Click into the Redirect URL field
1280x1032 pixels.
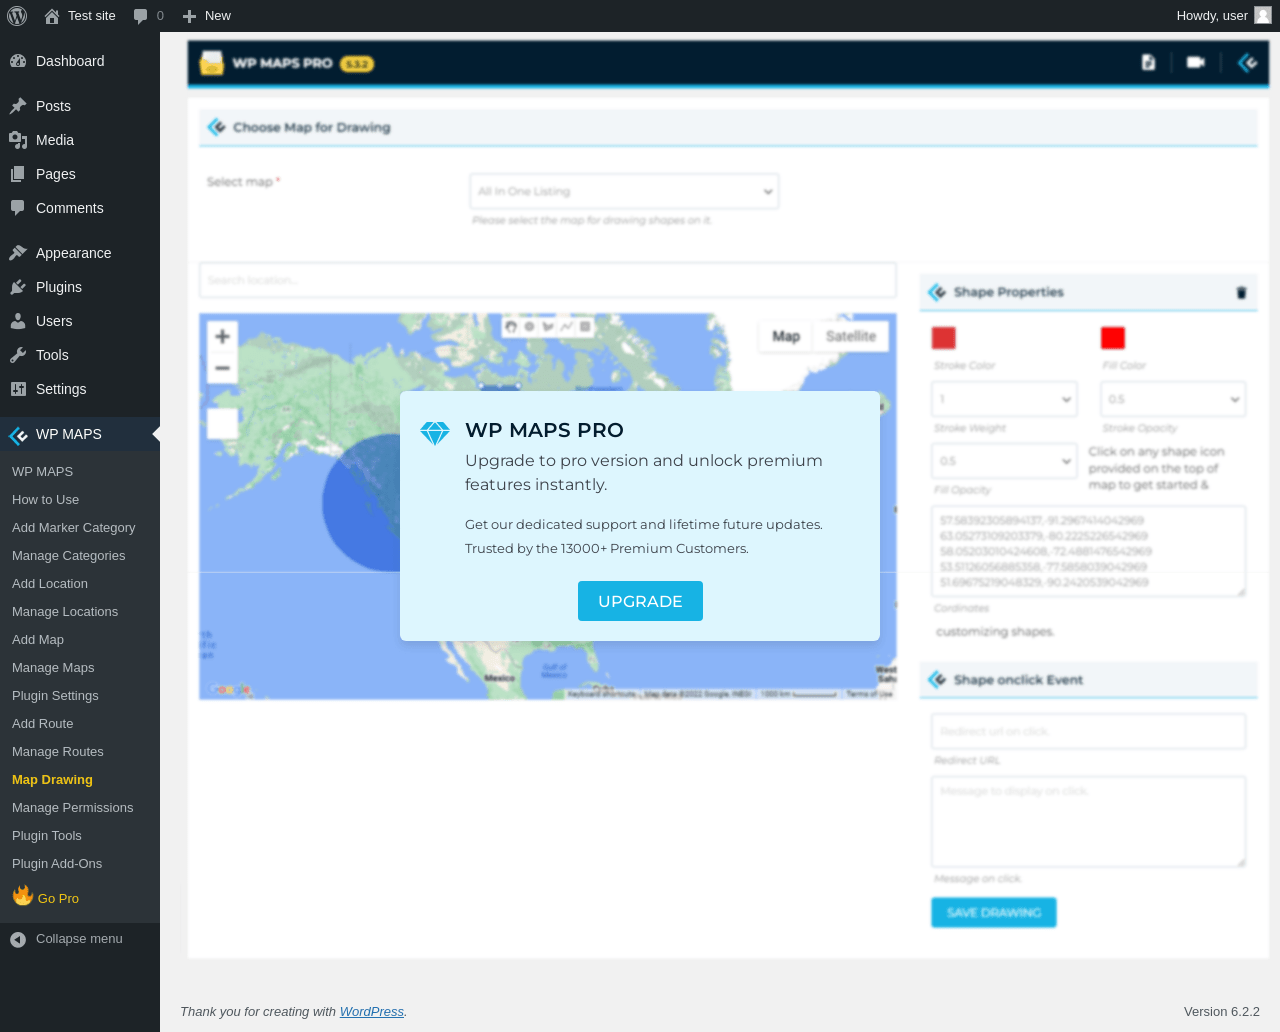pyautogui.click(x=1088, y=731)
